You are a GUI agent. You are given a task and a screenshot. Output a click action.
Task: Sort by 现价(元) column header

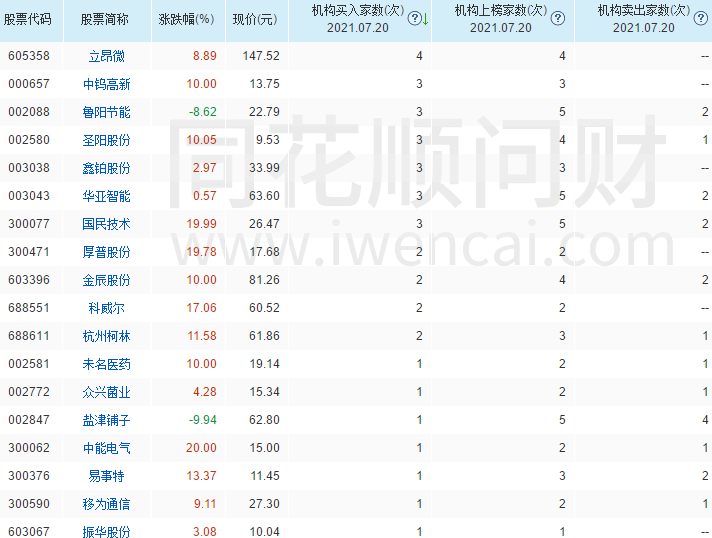pyautogui.click(x=255, y=20)
